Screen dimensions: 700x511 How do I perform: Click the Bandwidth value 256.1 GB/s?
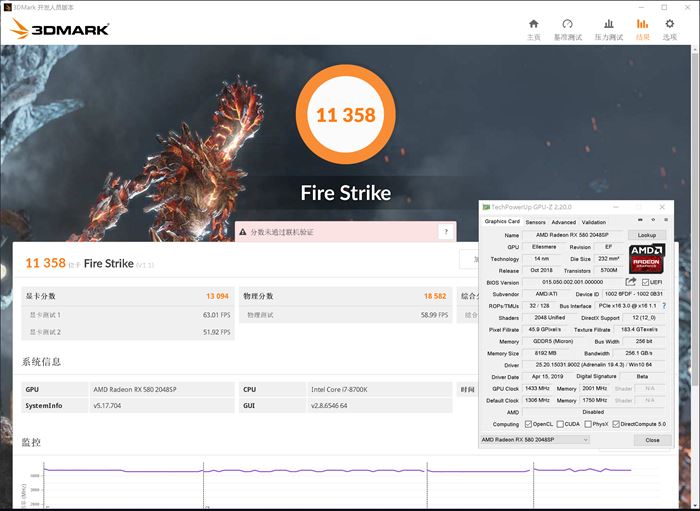(x=639, y=353)
